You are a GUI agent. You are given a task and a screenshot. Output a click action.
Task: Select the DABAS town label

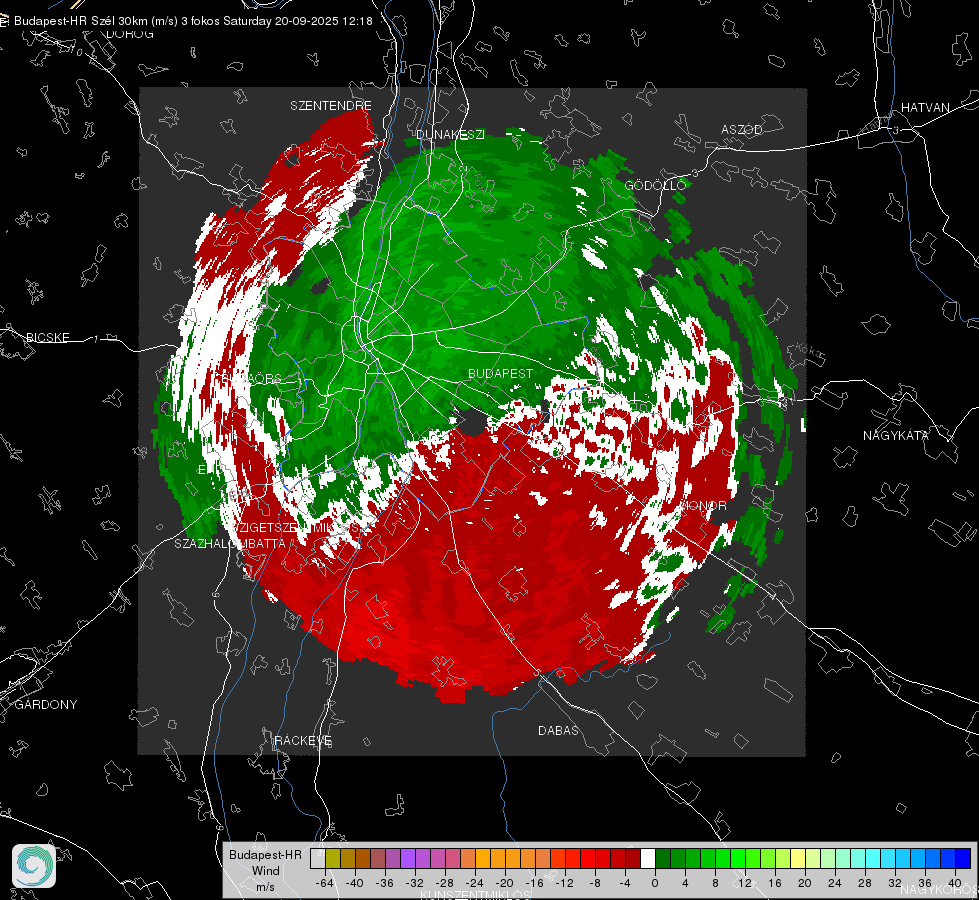coord(558,730)
